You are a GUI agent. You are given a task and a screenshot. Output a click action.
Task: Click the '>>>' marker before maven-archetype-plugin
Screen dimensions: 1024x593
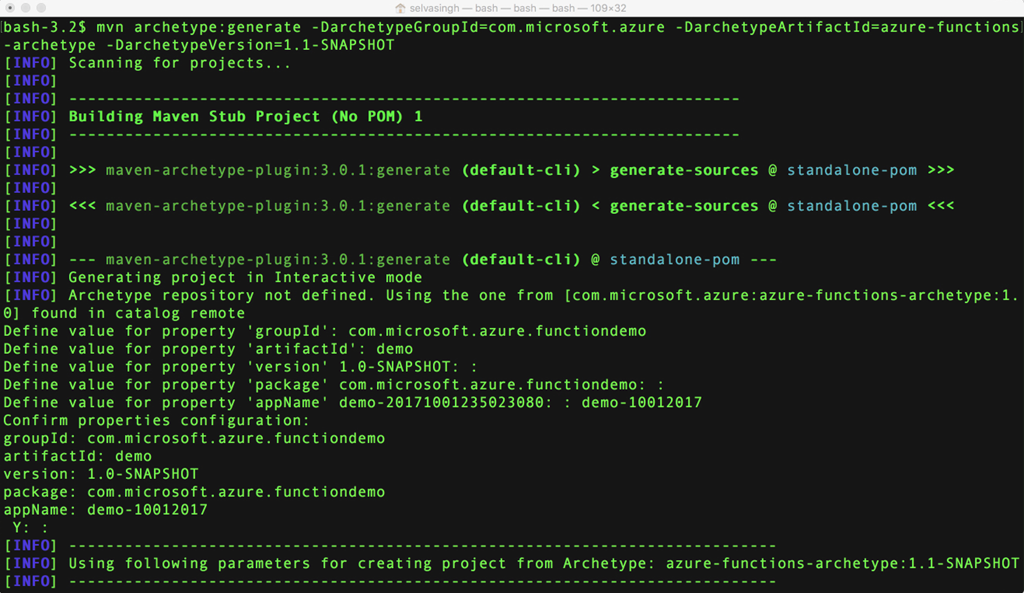click(x=82, y=170)
